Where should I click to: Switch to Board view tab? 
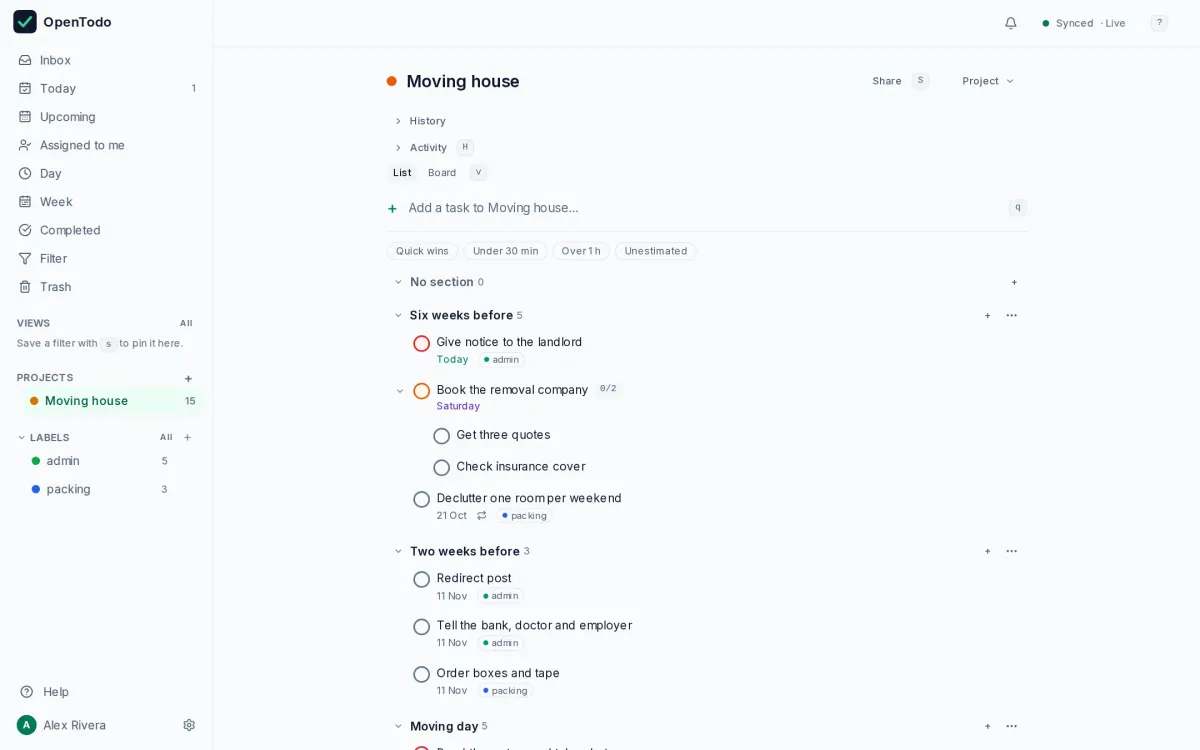(x=442, y=173)
